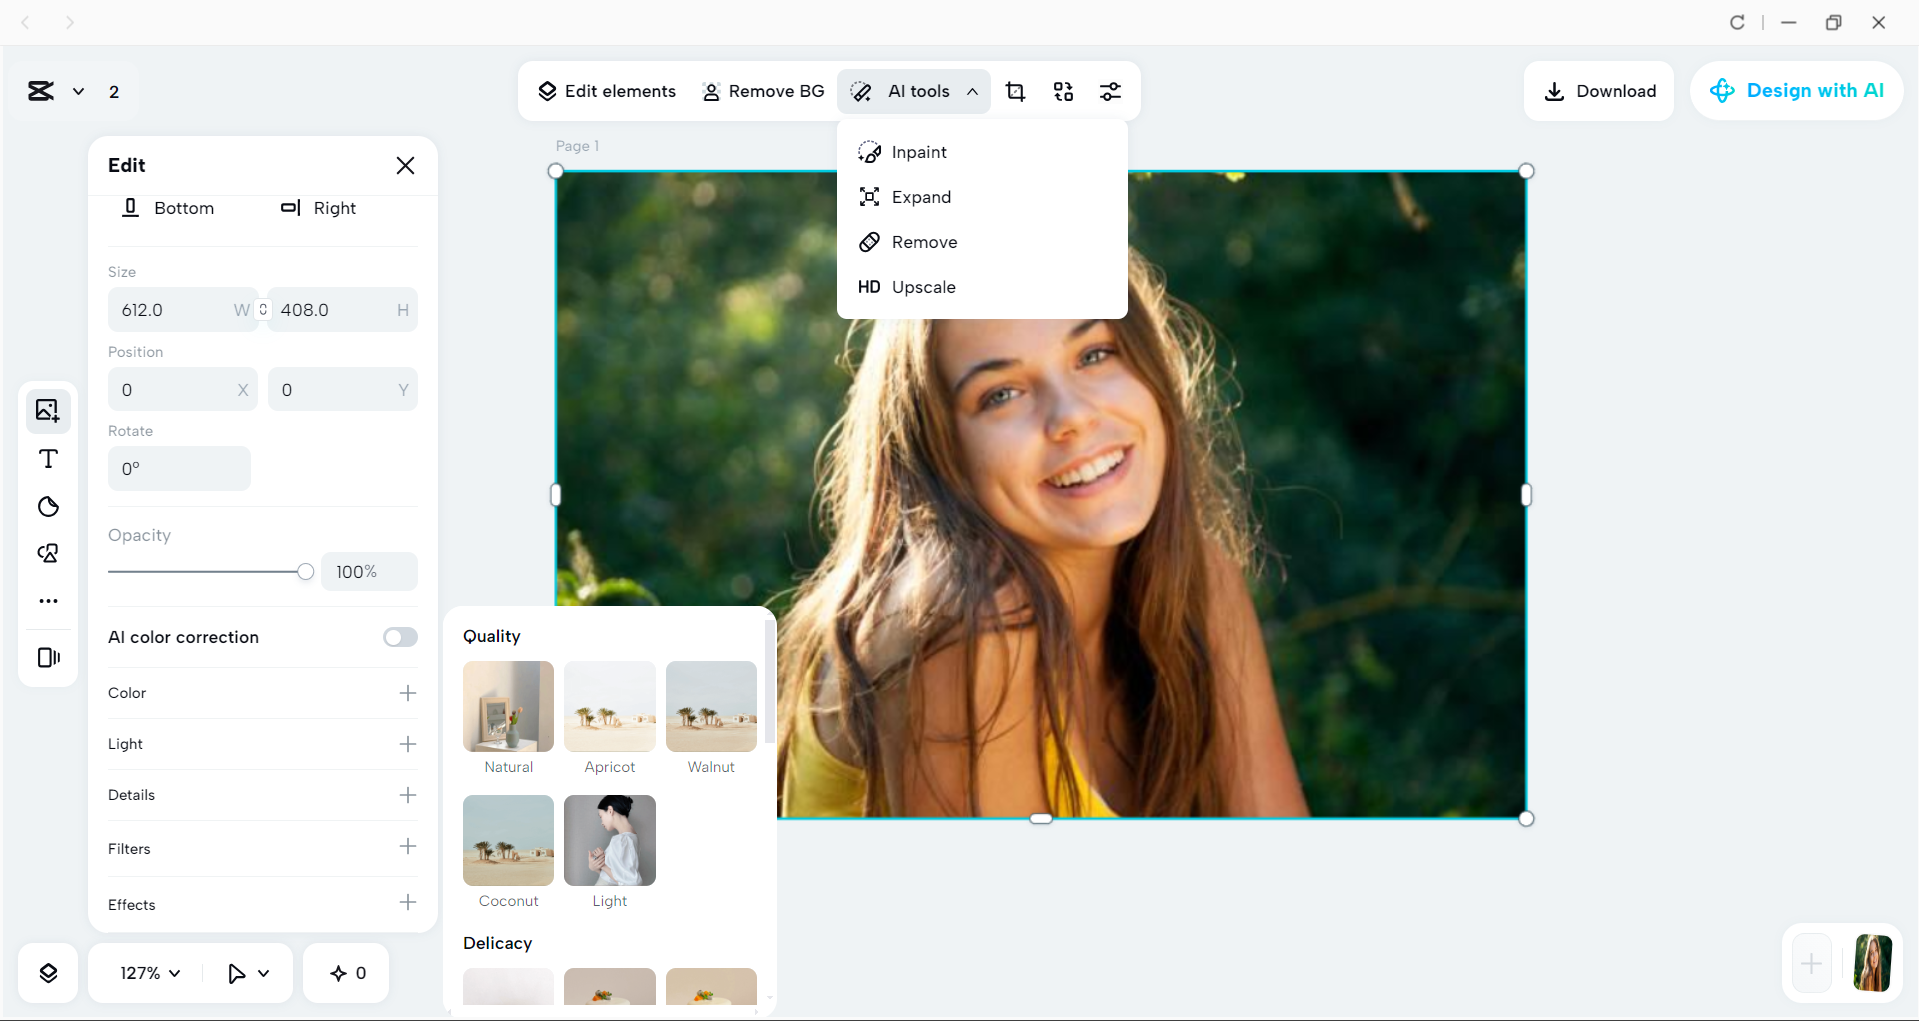
Task: Toggle AI color correction switch
Action: tap(400, 637)
